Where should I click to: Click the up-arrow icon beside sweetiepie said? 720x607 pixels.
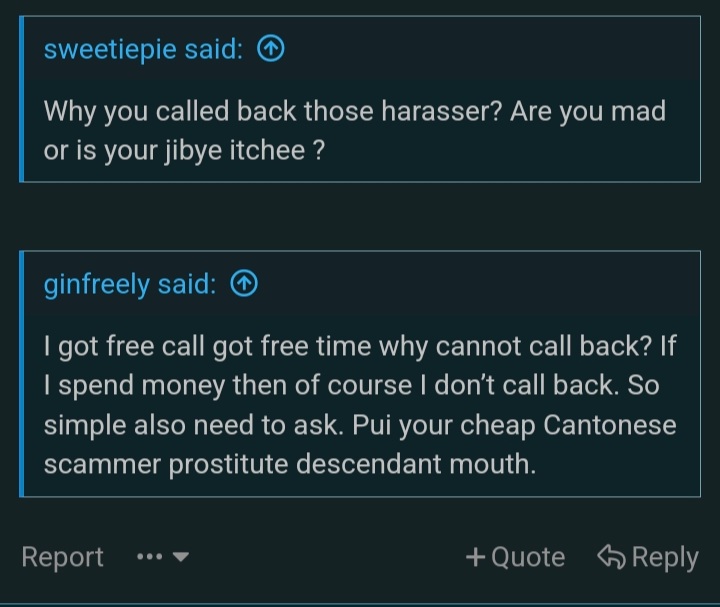271,50
